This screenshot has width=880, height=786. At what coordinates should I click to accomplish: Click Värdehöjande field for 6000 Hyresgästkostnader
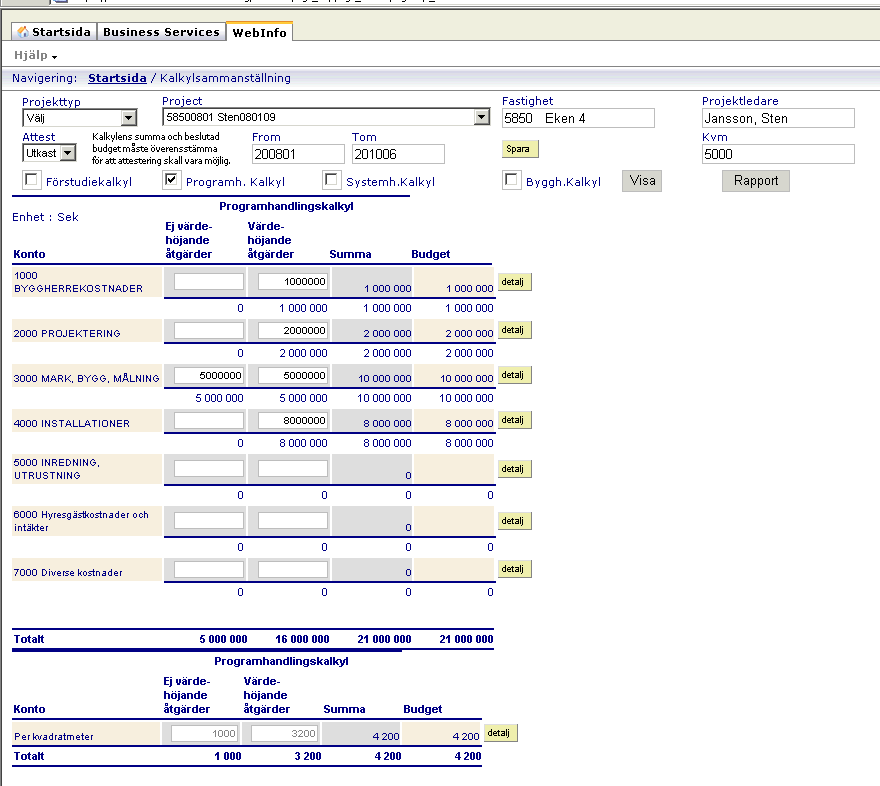tap(293, 521)
